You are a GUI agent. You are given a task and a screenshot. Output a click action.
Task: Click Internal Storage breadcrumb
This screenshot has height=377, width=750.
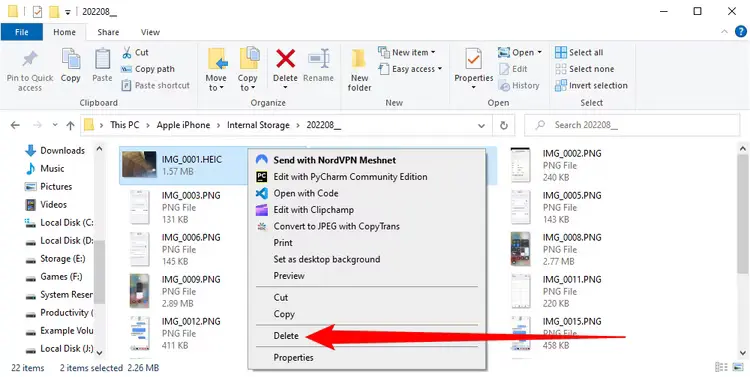coord(258,125)
